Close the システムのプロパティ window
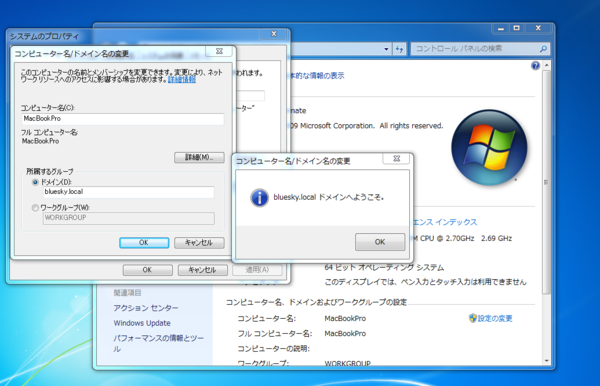This screenshot has width=600, height=386. coord(274,34)
